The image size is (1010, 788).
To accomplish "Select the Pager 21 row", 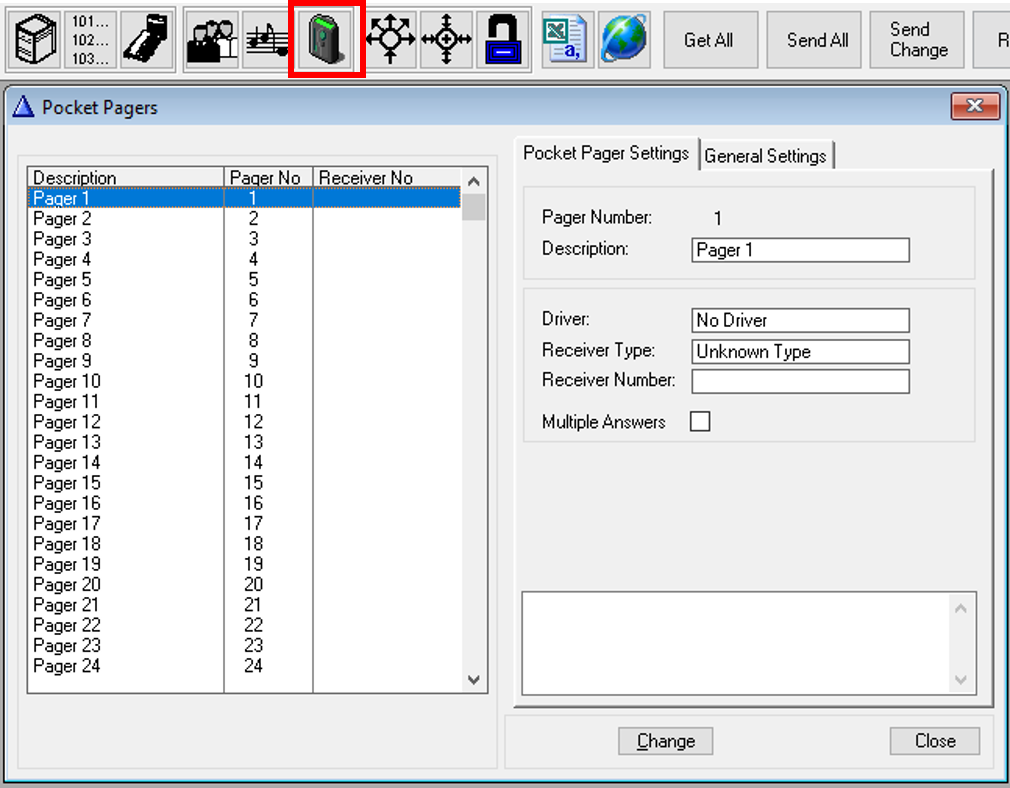I will click(245, 605).
